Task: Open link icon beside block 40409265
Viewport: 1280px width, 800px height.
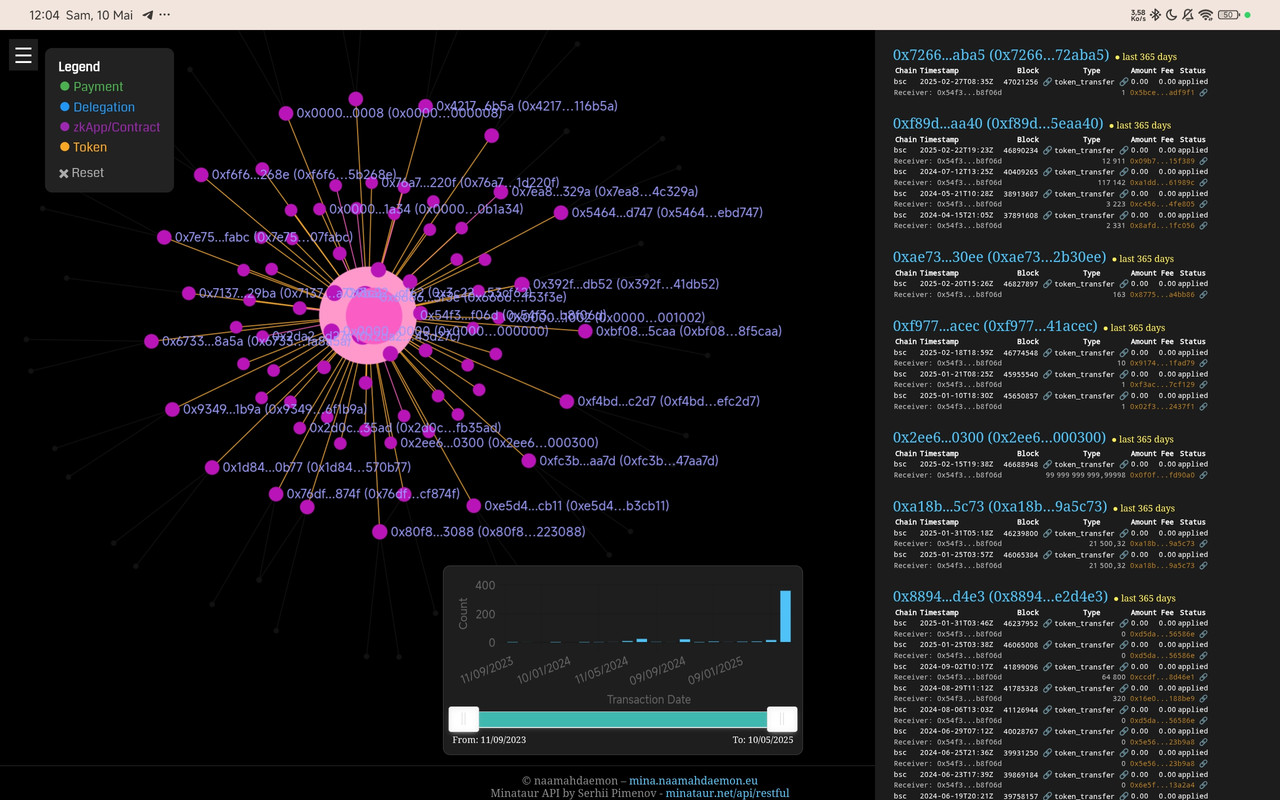Action: [x=1047, y=172]
